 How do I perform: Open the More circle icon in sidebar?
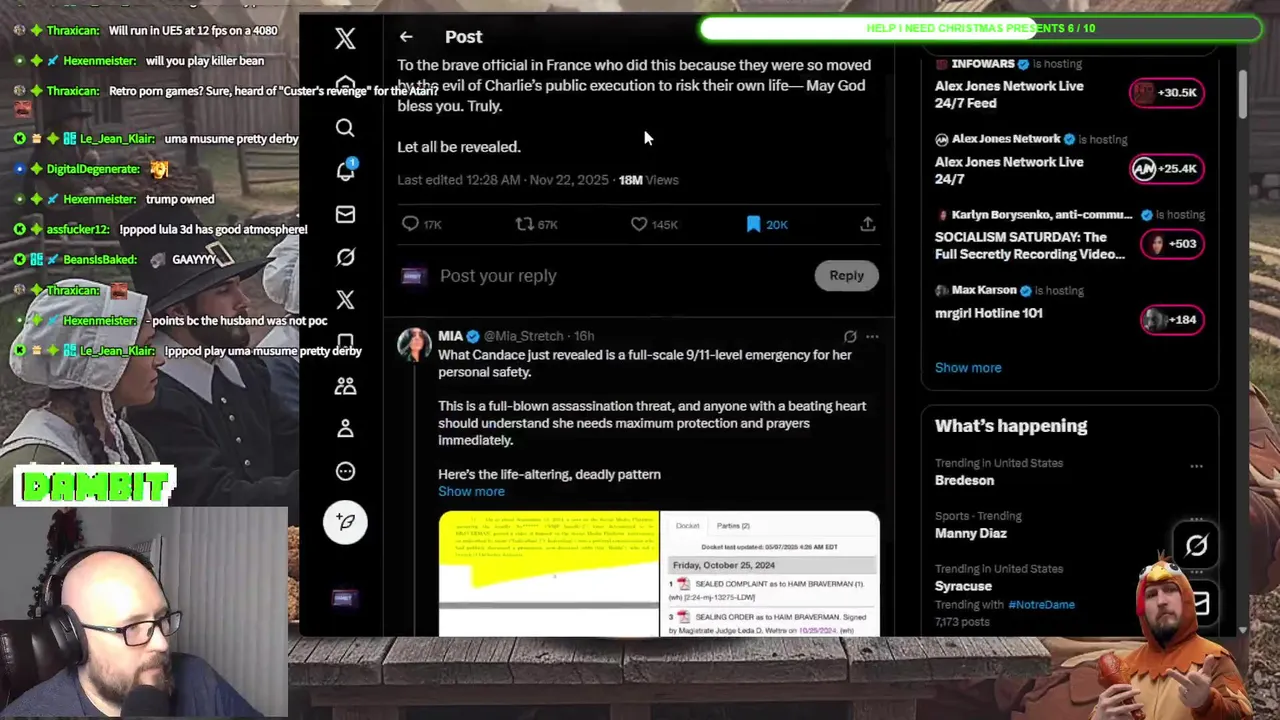click(x=345, y=471)
